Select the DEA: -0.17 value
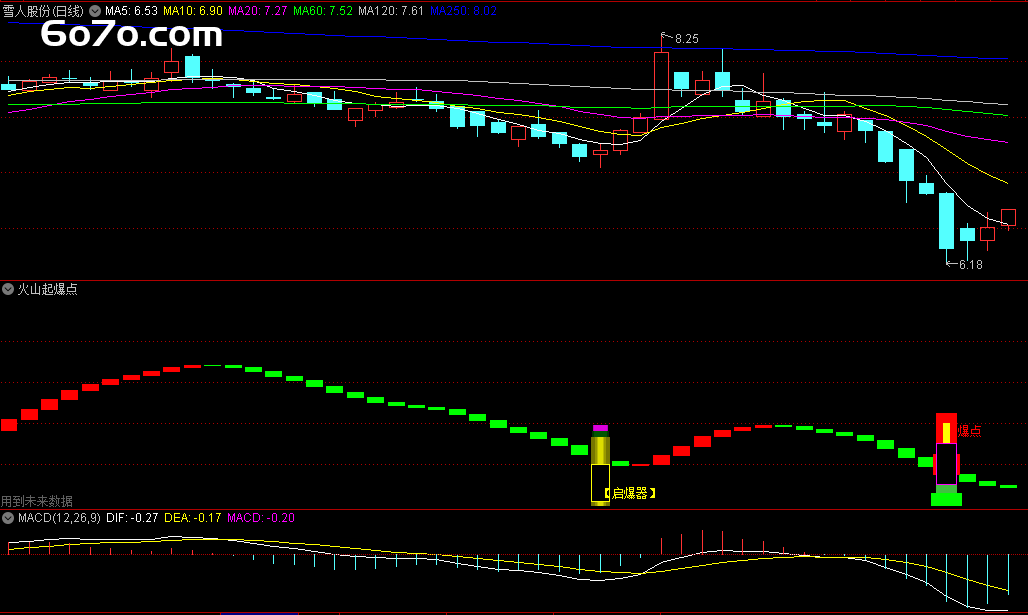Screen dimensions: 1028x615 [193, 518]
